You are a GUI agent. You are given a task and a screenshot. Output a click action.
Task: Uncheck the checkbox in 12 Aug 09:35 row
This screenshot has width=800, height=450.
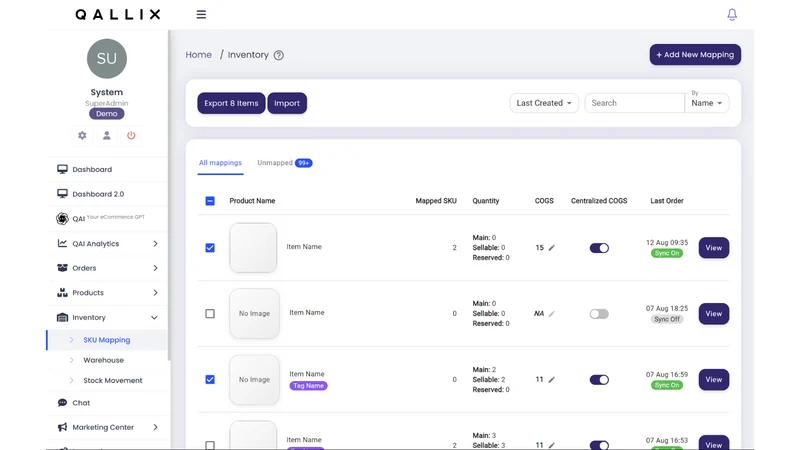210,248
